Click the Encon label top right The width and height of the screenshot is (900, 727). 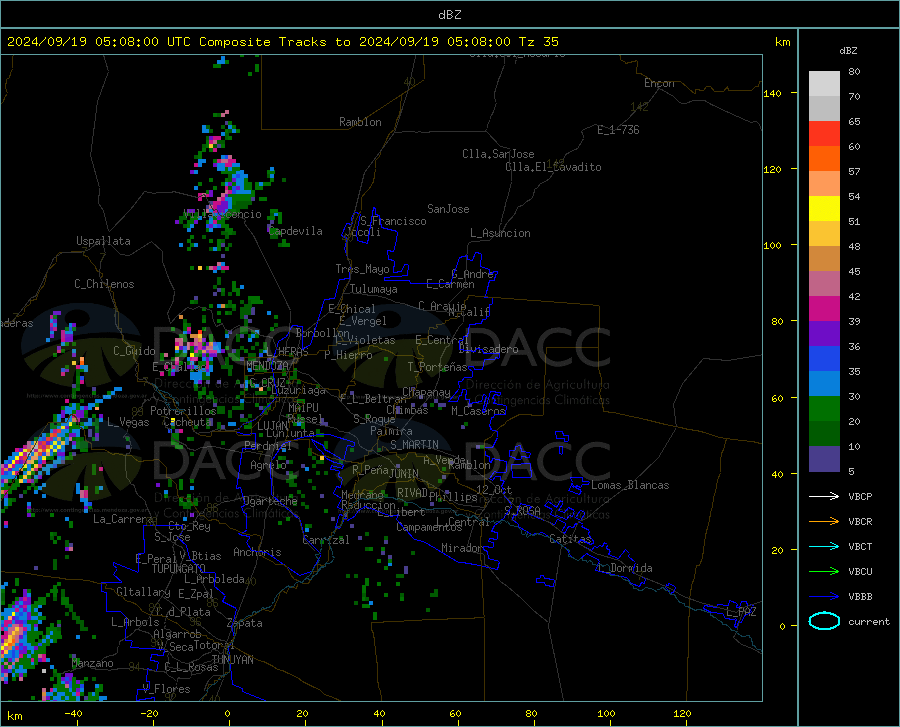point(659,83)
